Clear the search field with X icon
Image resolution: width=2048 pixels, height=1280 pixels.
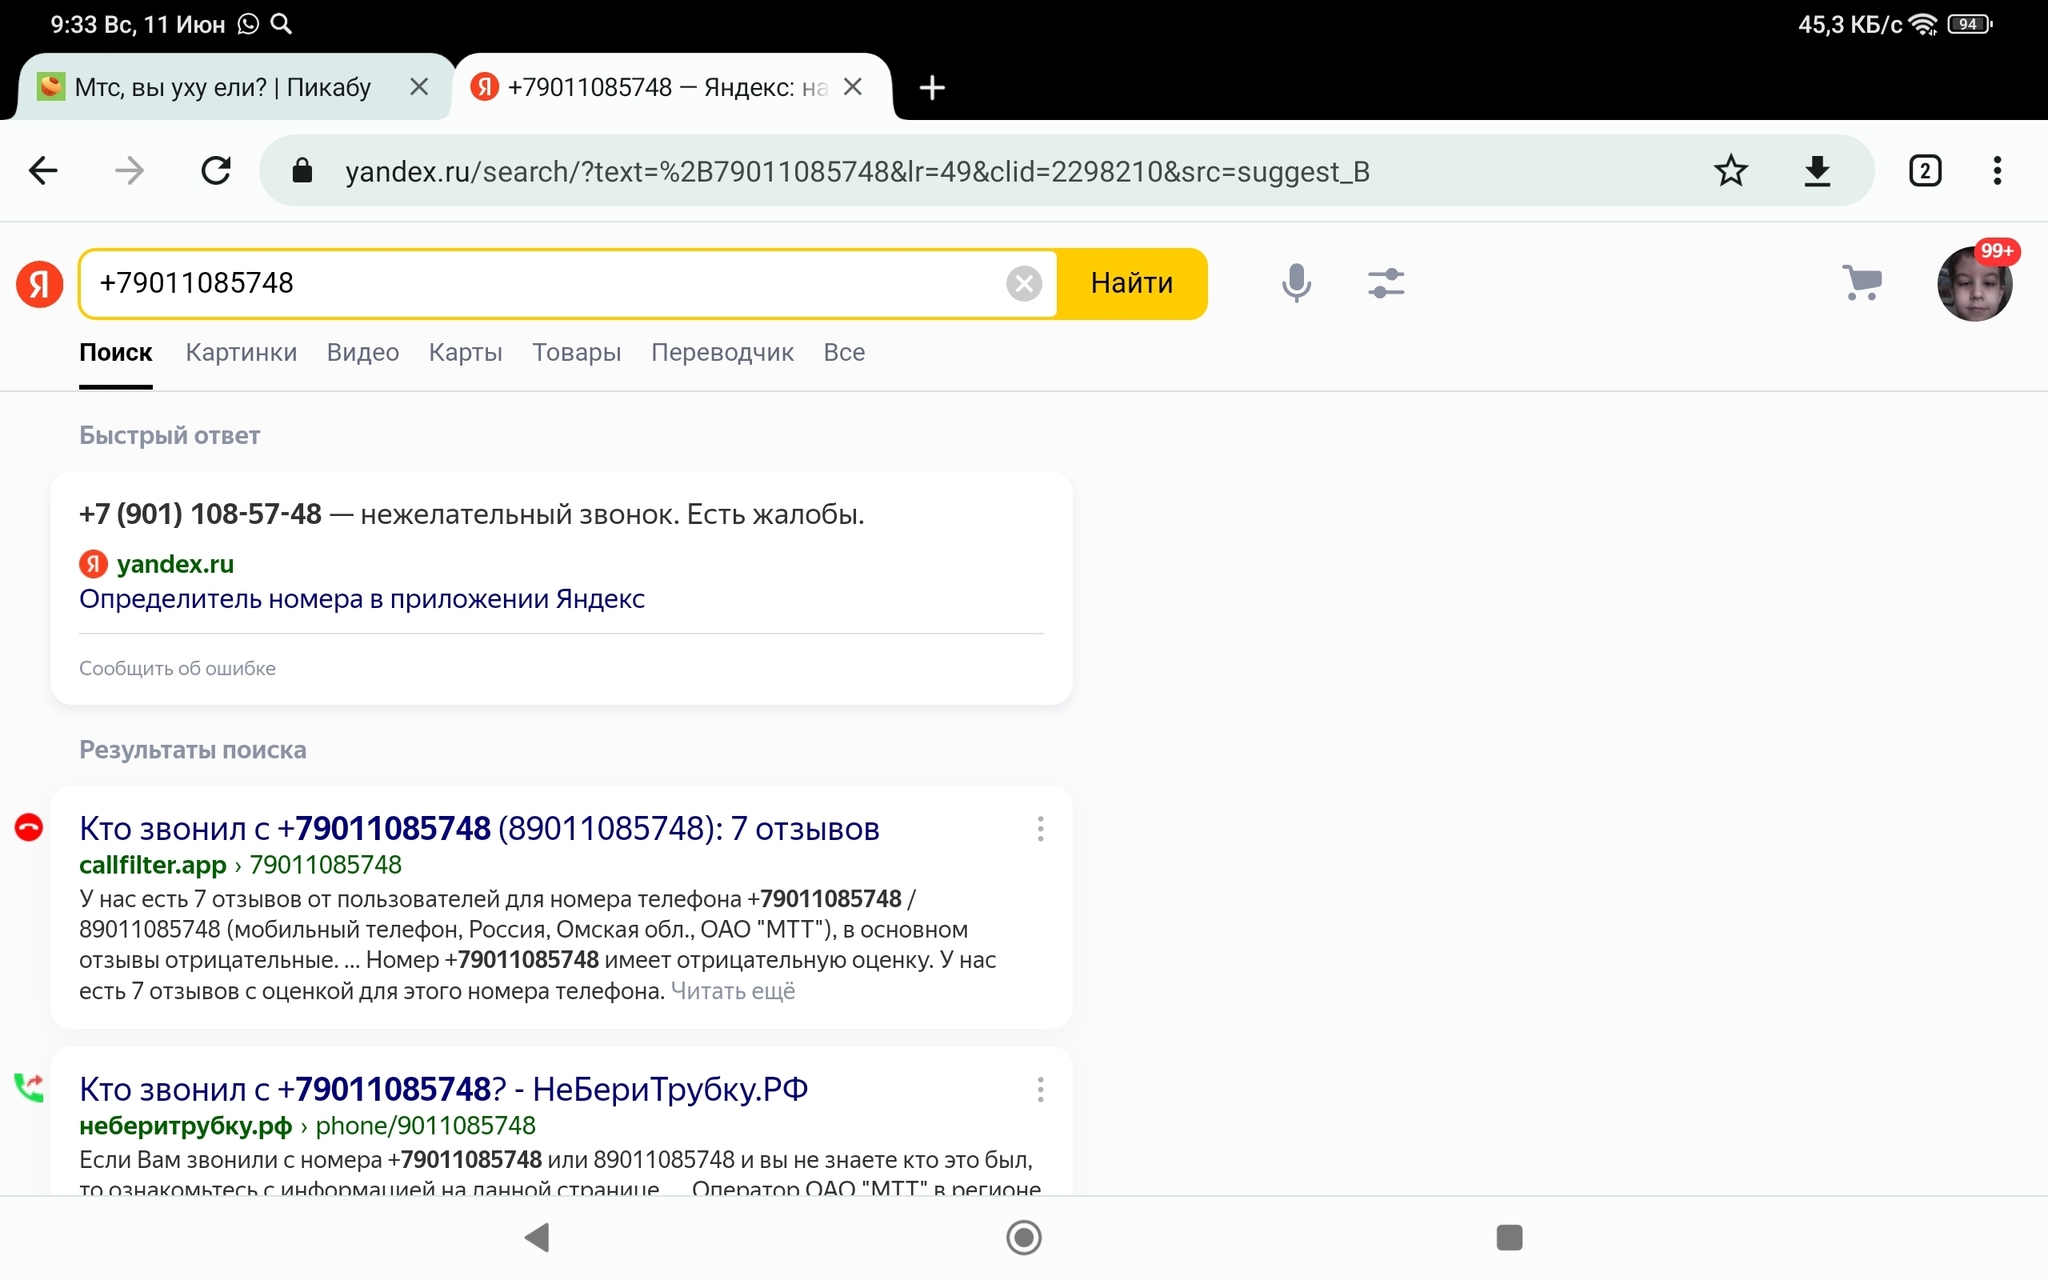pos(1023,284)
